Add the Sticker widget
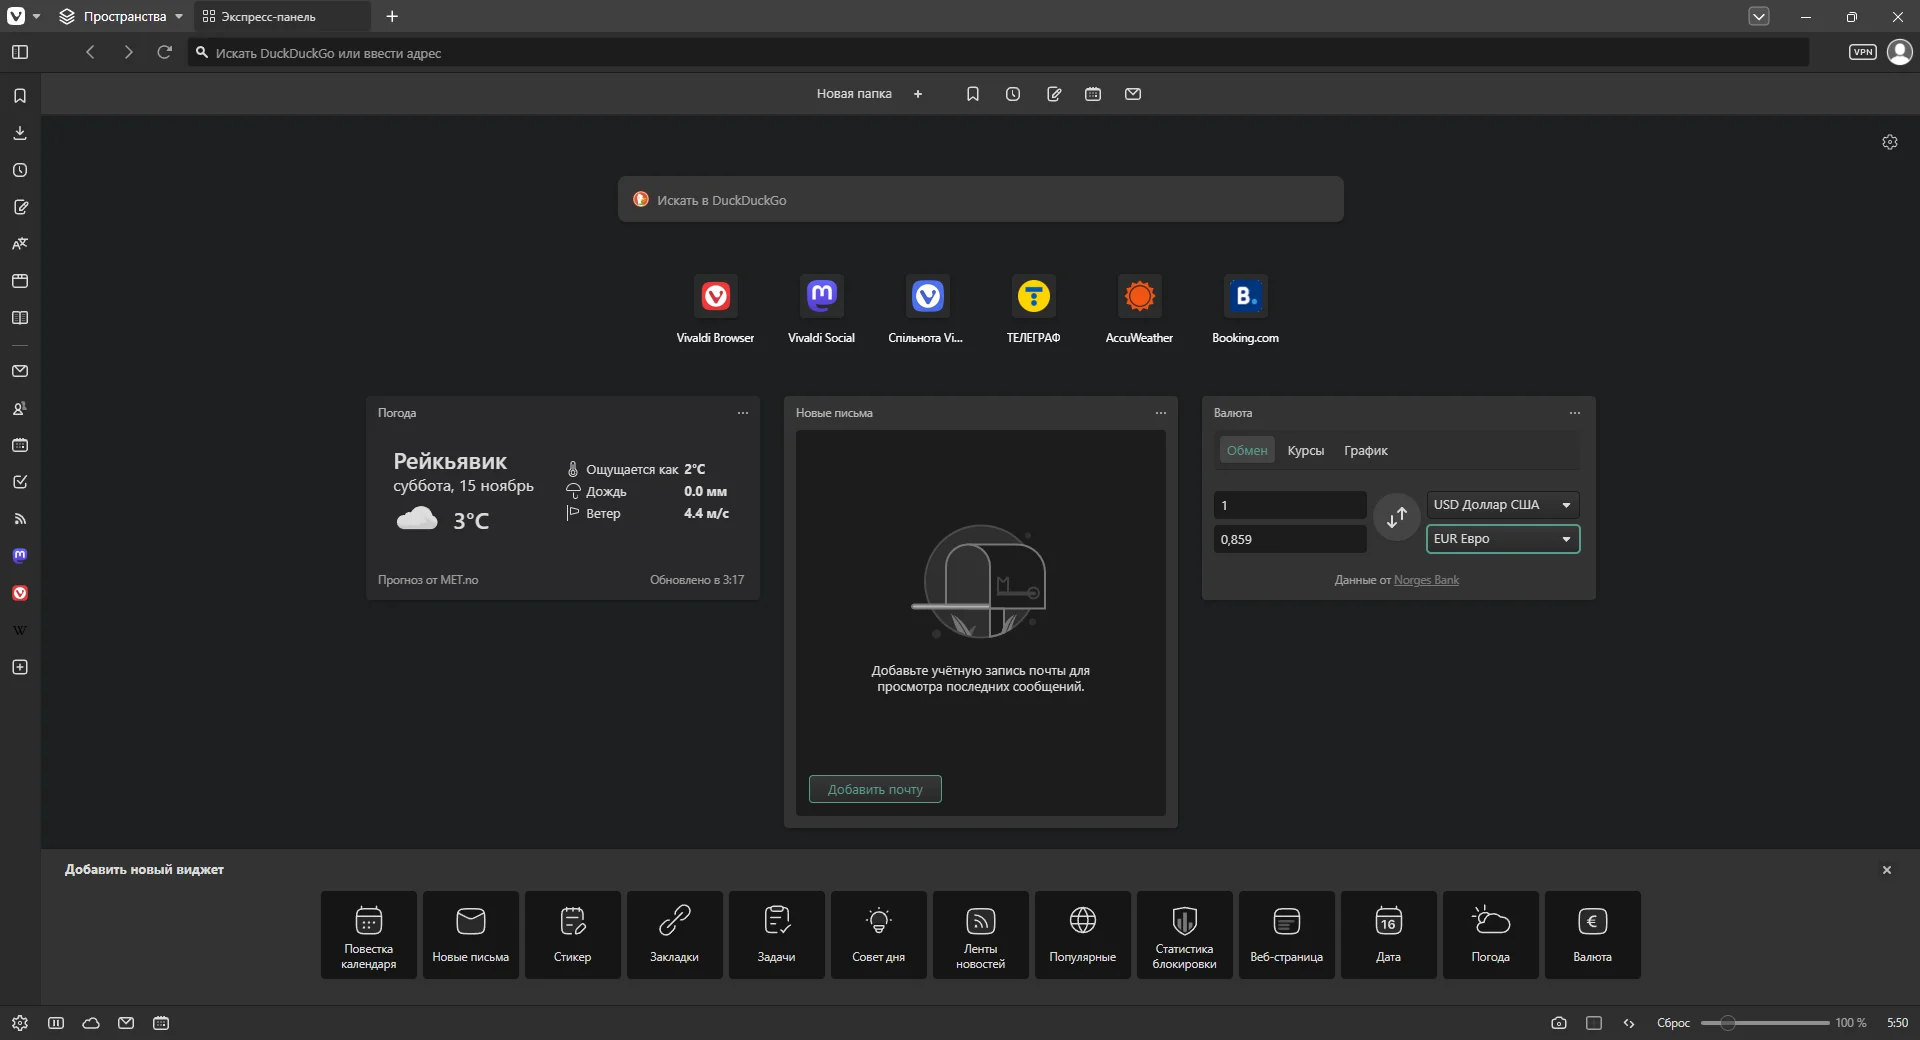 (x=572, y=934)
